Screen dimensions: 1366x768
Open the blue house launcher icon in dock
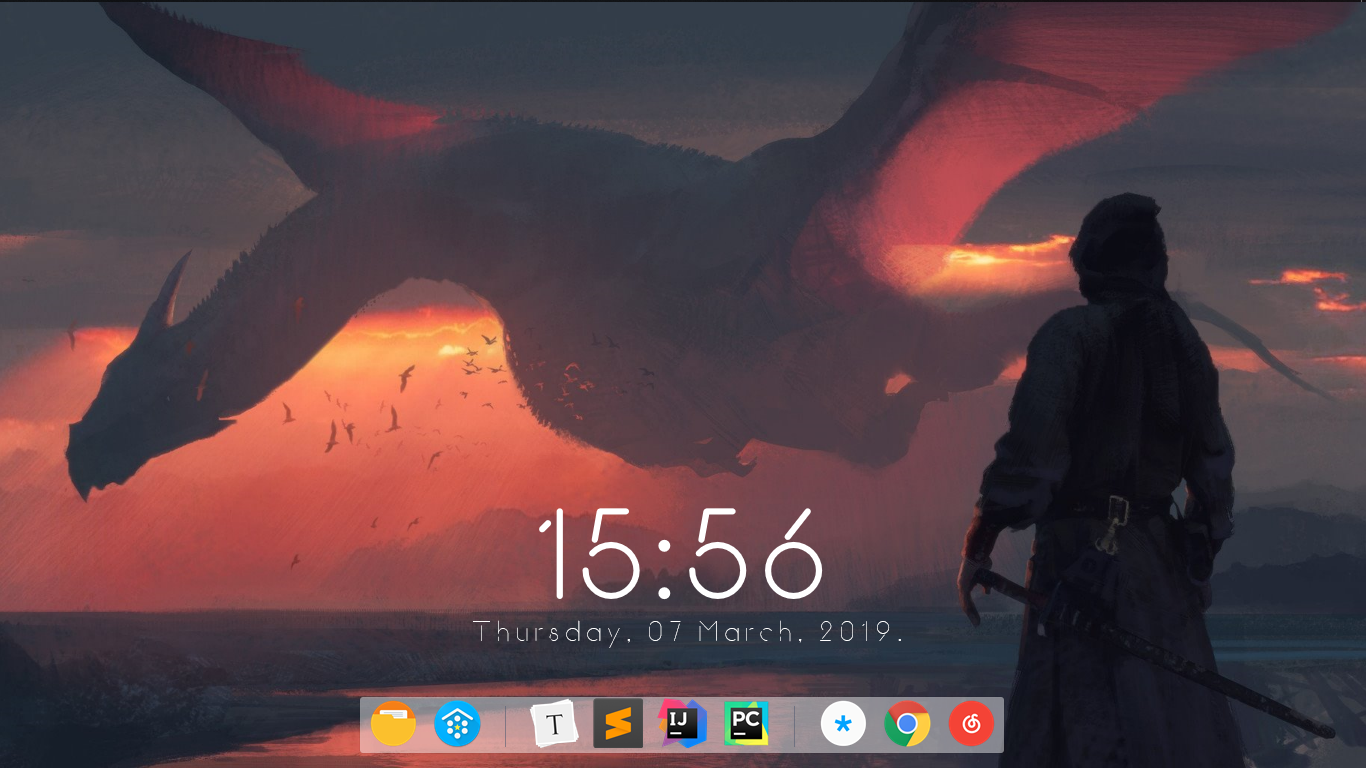(x=458, y=724)
